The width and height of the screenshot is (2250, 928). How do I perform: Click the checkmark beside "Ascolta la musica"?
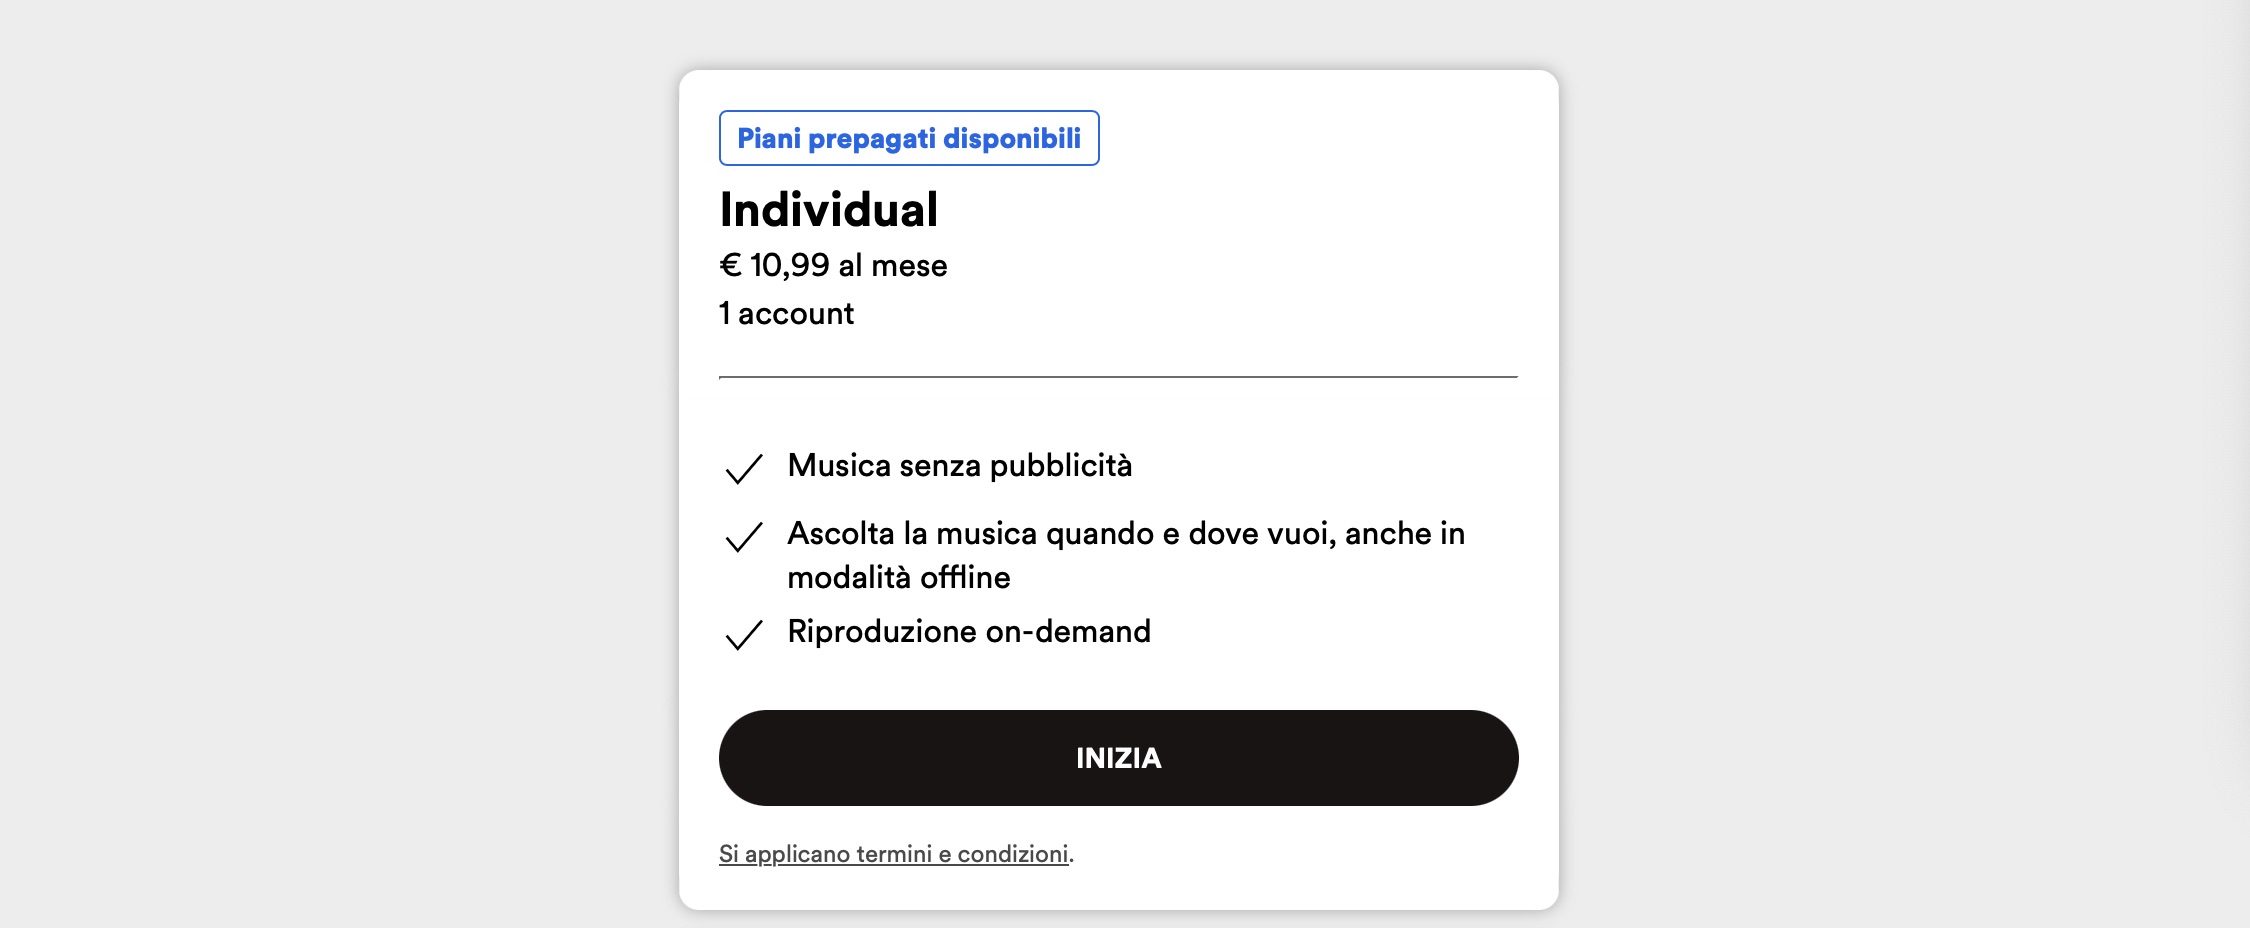click(743, 537)
